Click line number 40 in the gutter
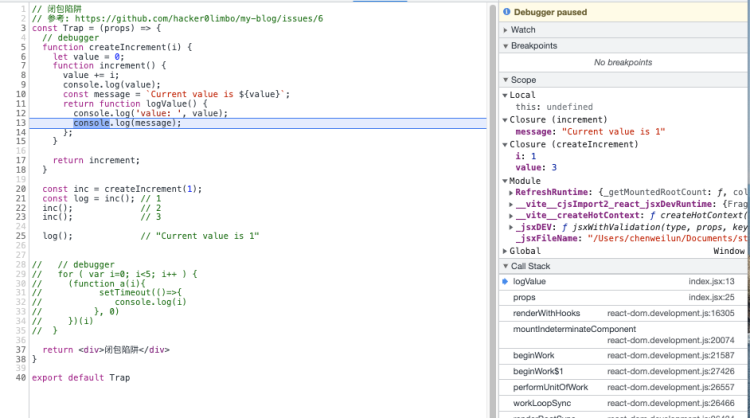This screenshot has height=418, width=750. (21, 378)
